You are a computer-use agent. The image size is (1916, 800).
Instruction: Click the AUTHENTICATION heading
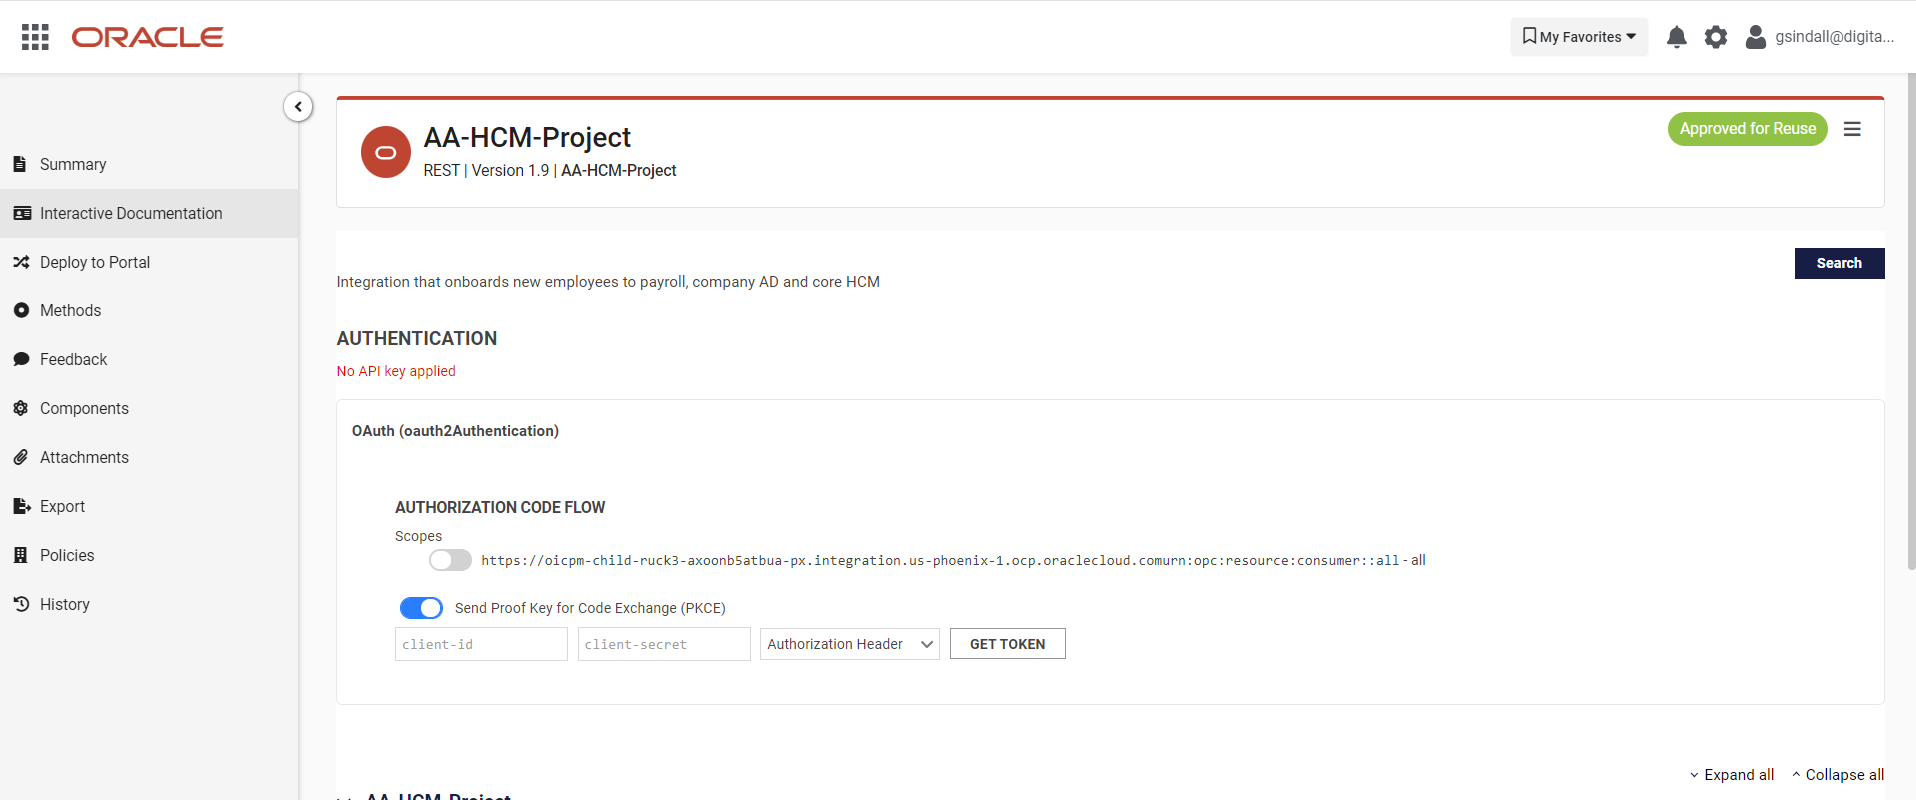(x=417, y=339)
